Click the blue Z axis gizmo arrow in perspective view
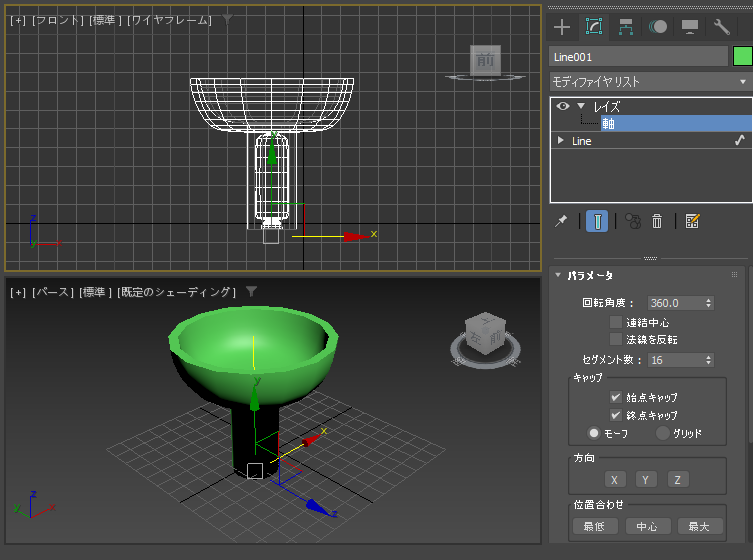 pyautogui.click(x=317, y=507)
